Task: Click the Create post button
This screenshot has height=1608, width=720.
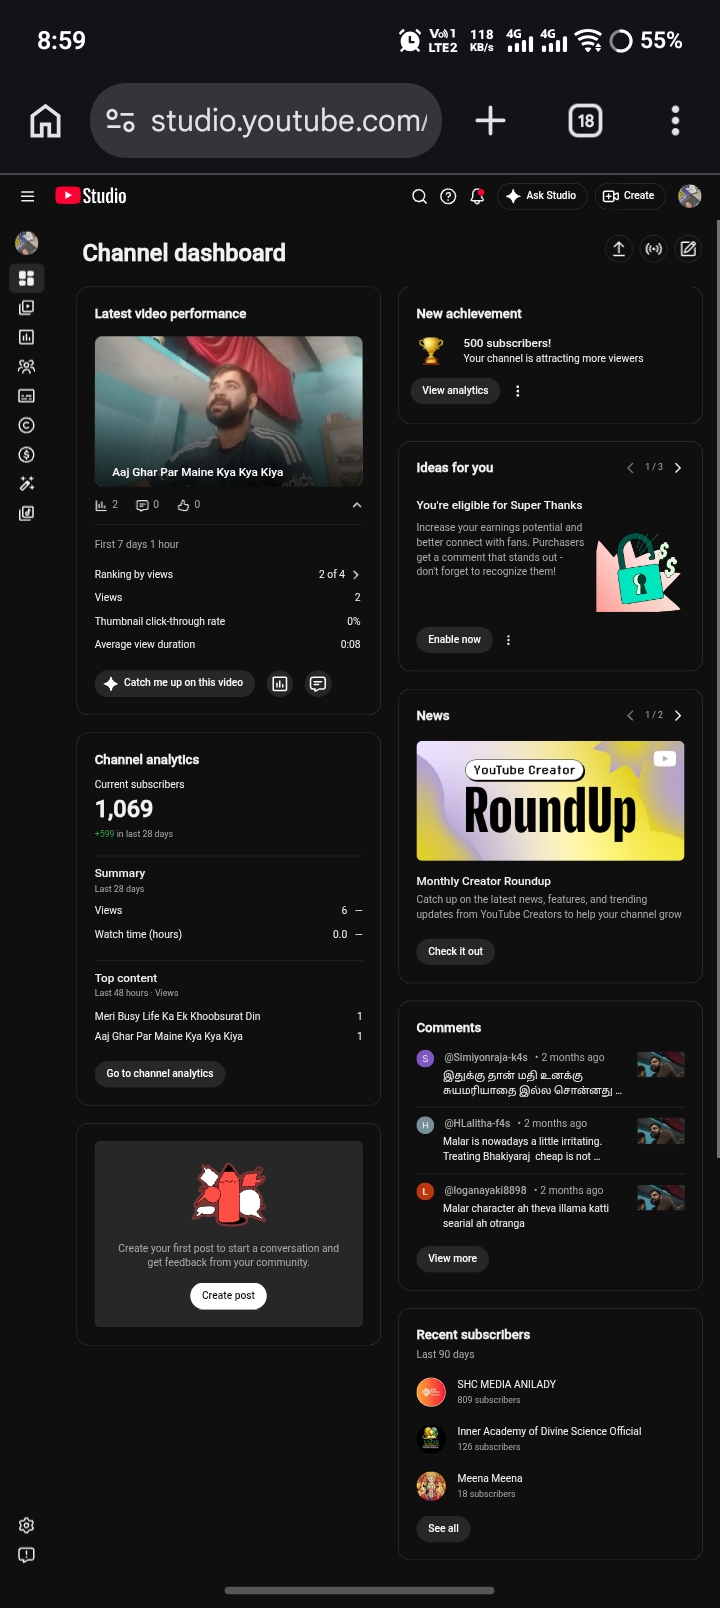Action: pos(228,1296)
